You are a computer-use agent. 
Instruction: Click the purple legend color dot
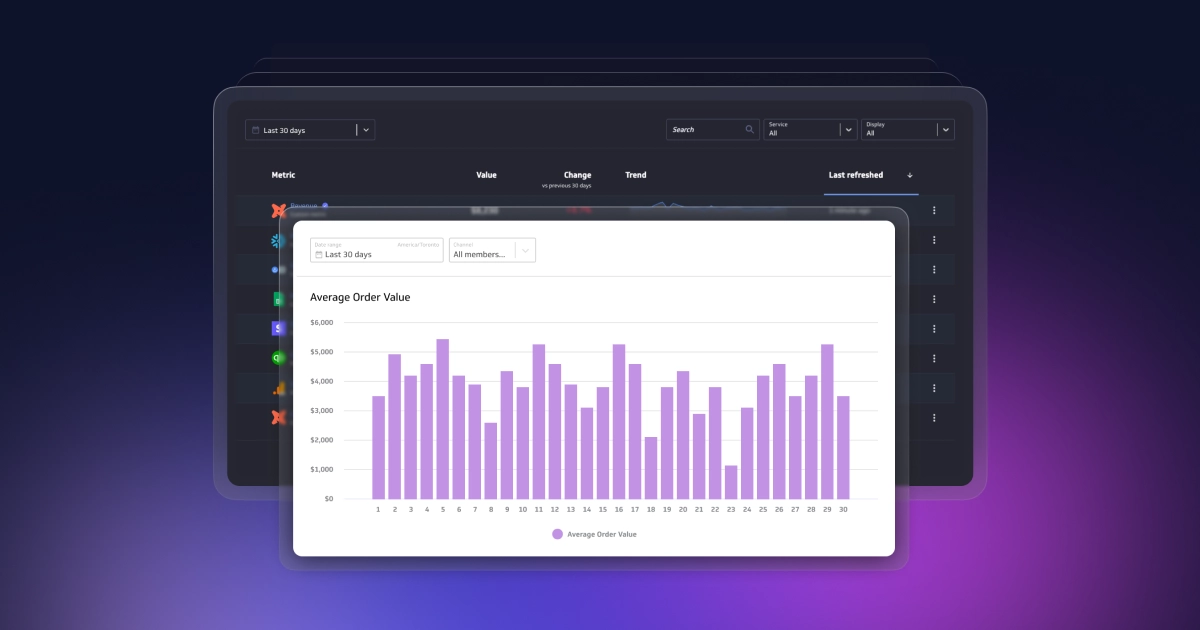(x=556, y=534)
